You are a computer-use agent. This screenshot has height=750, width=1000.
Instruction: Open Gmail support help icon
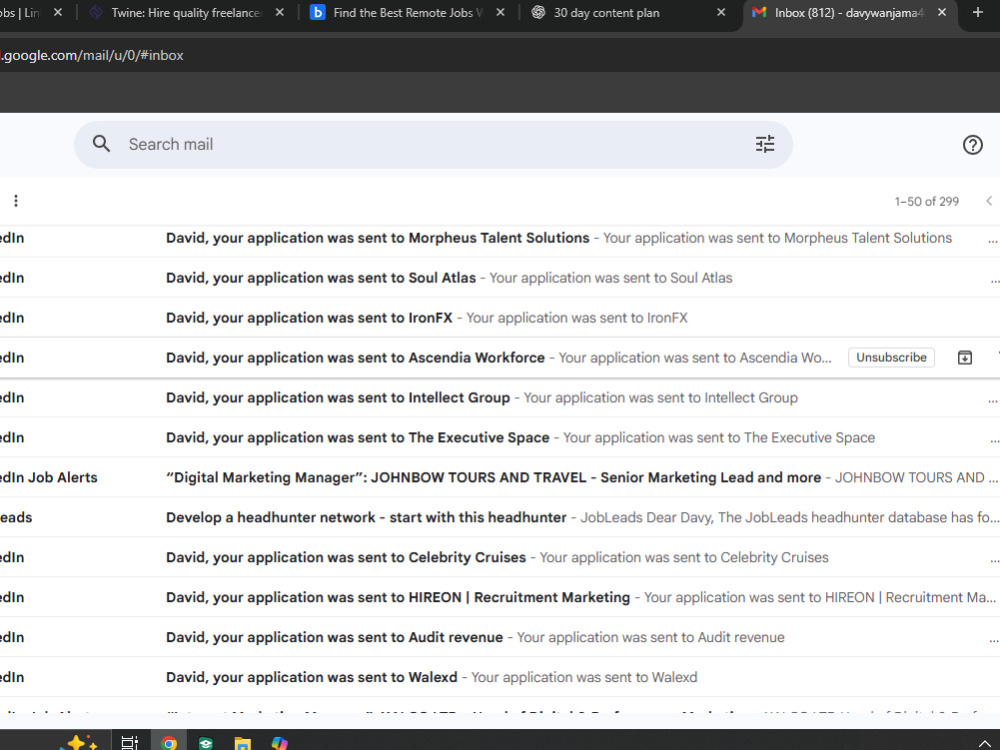pyautogui.click(x=972, y=145)
